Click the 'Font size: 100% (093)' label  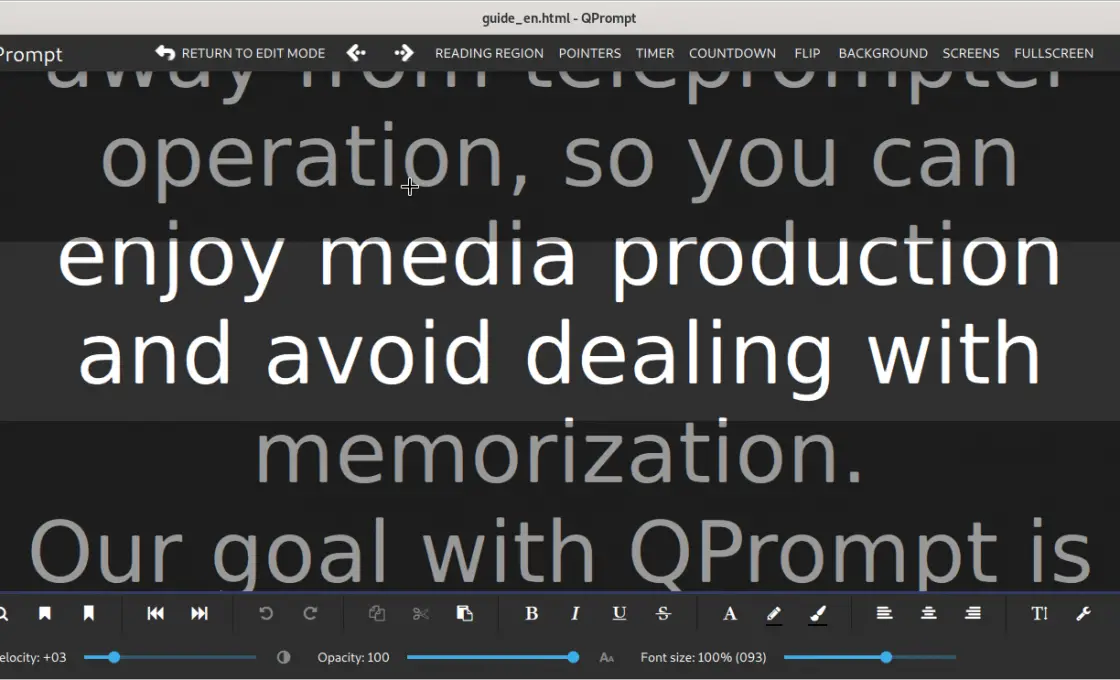(704, 657)
